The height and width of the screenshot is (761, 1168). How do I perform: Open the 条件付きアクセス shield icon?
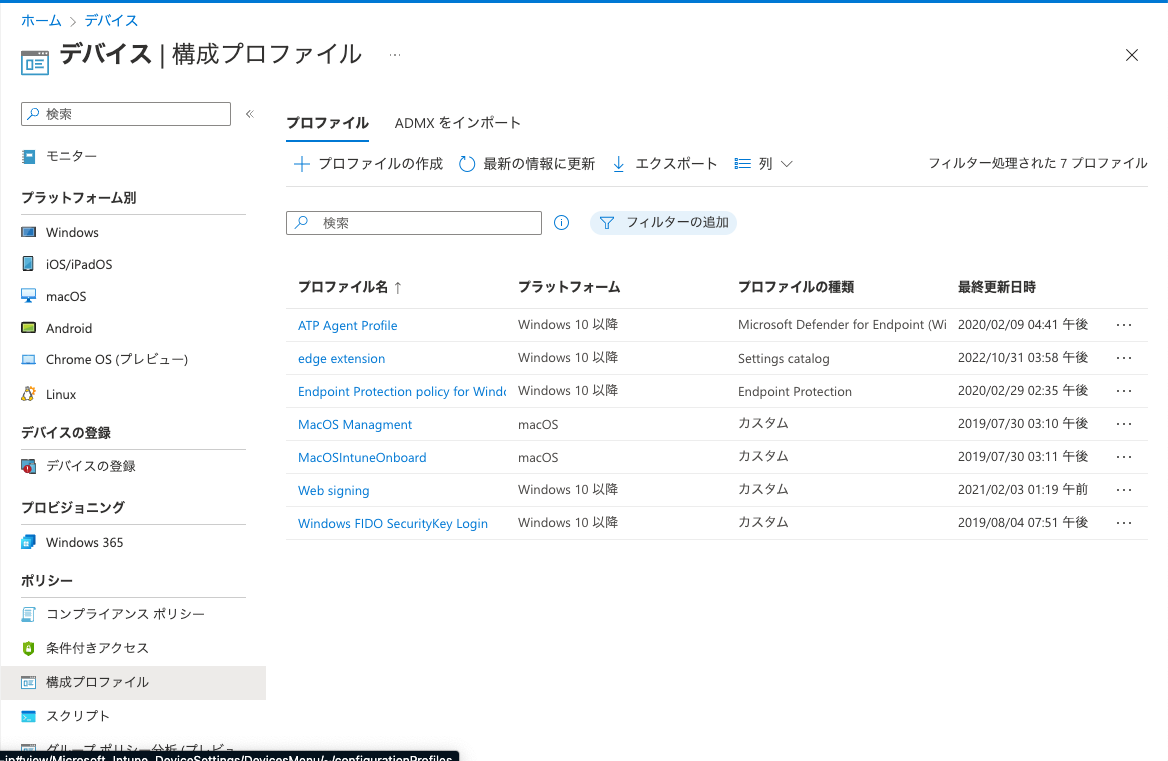pyautogui.click(x=28, y=649)
